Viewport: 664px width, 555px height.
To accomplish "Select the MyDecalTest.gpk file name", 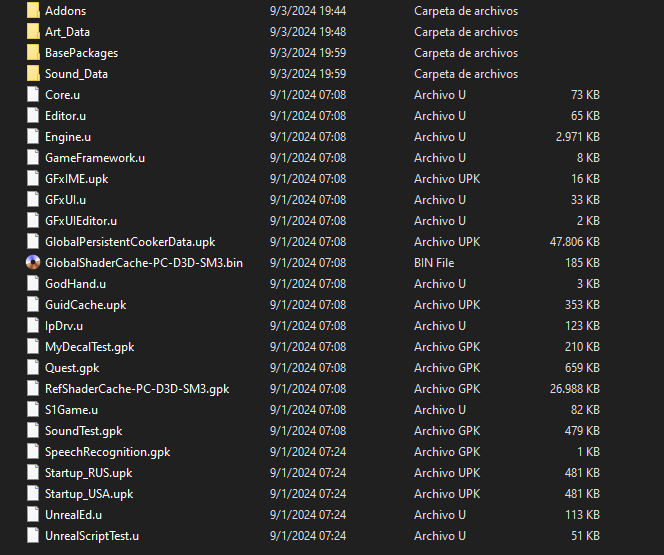I will click(x=89, y=346).
